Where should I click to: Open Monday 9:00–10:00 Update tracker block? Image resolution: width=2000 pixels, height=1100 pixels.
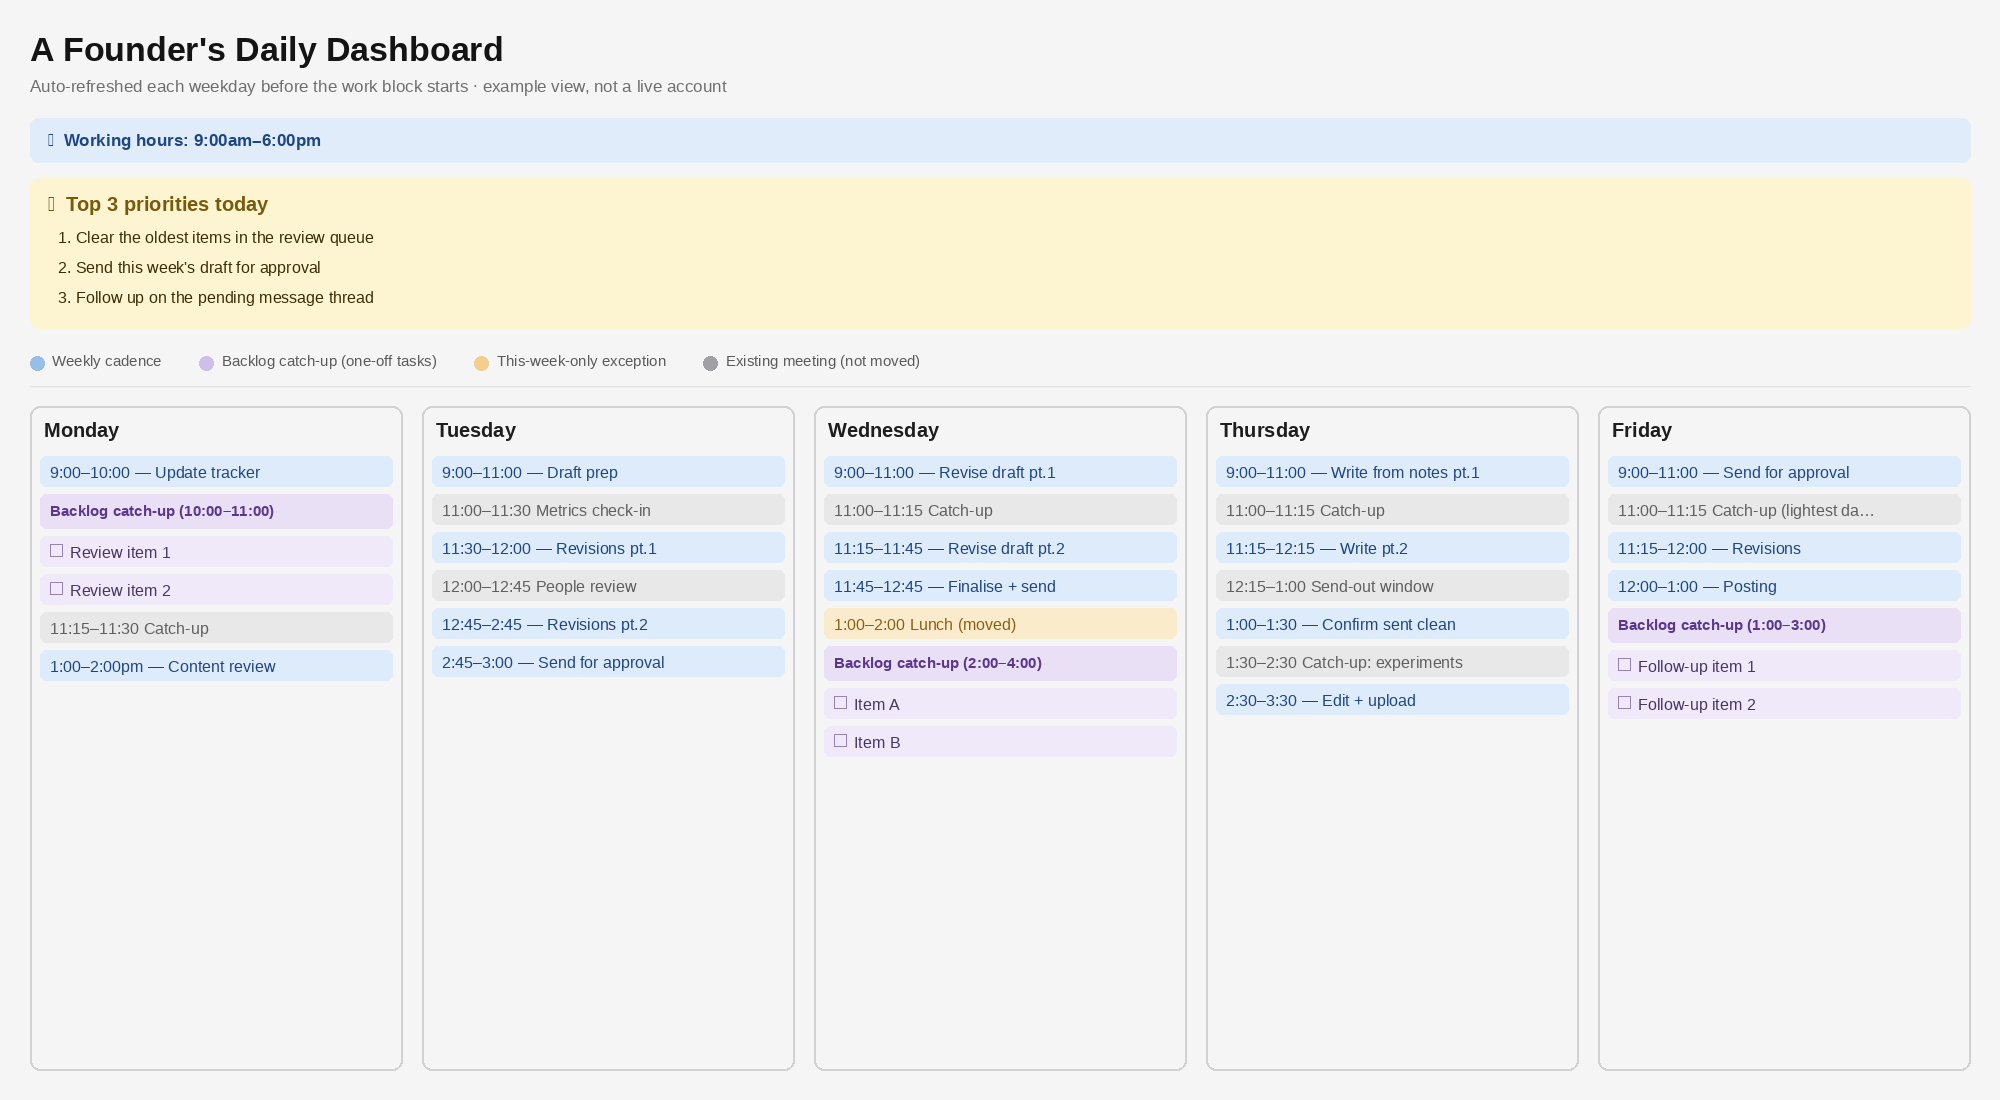pos(216,472)
